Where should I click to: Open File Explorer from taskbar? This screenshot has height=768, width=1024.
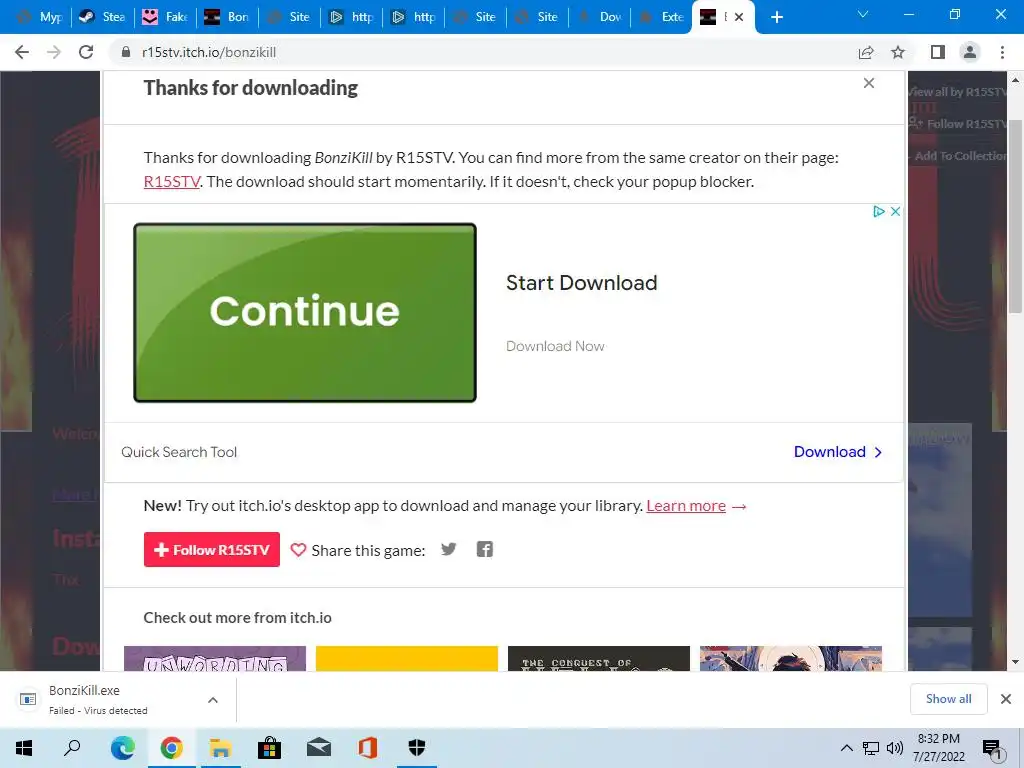220,748
